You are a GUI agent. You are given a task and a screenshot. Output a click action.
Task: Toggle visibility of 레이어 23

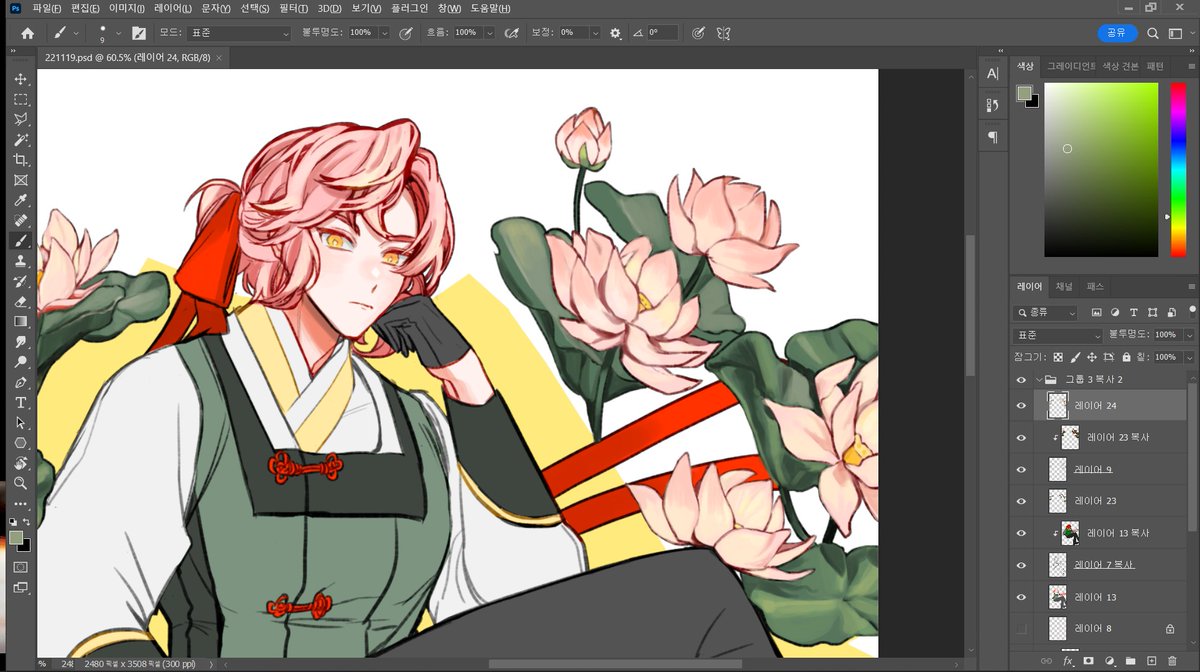coord(1021,501)
